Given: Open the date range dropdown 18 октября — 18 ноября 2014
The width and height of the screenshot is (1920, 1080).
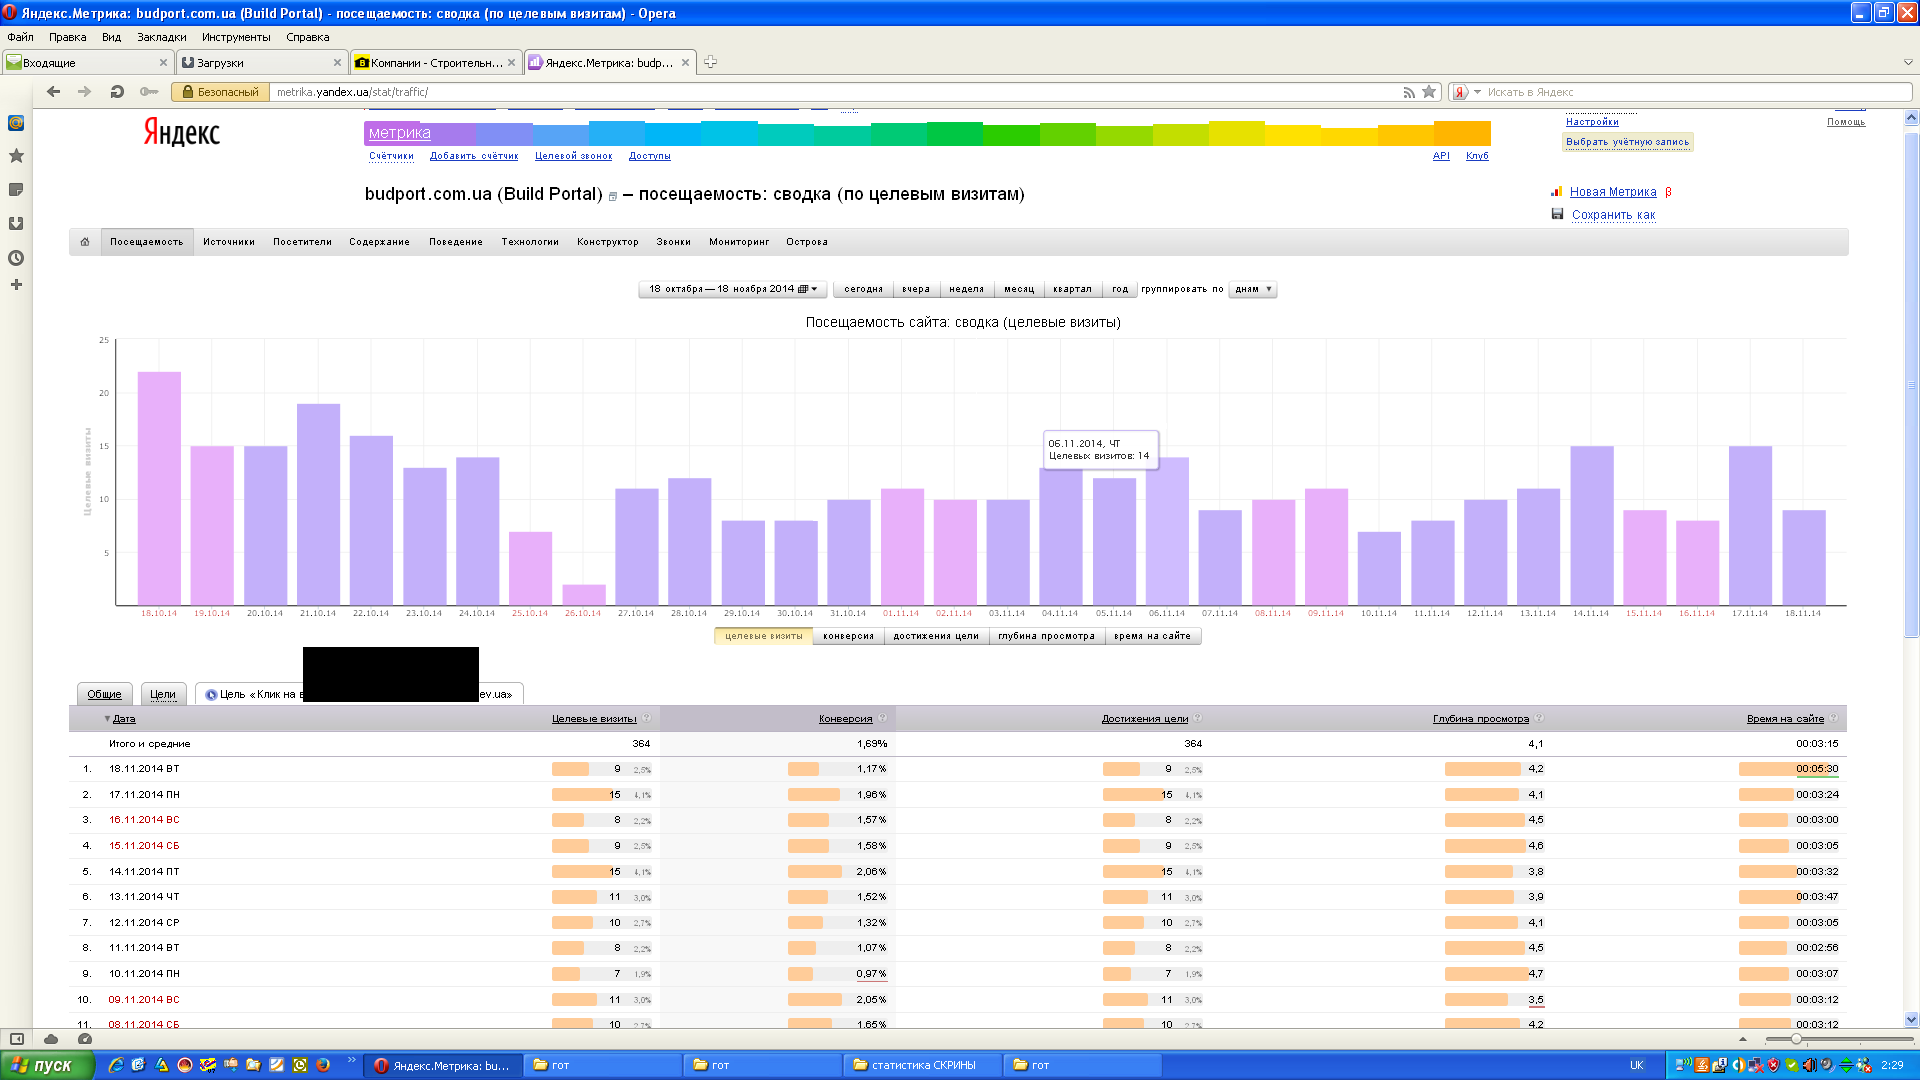Looking at the screenshot, I should 732,289.
